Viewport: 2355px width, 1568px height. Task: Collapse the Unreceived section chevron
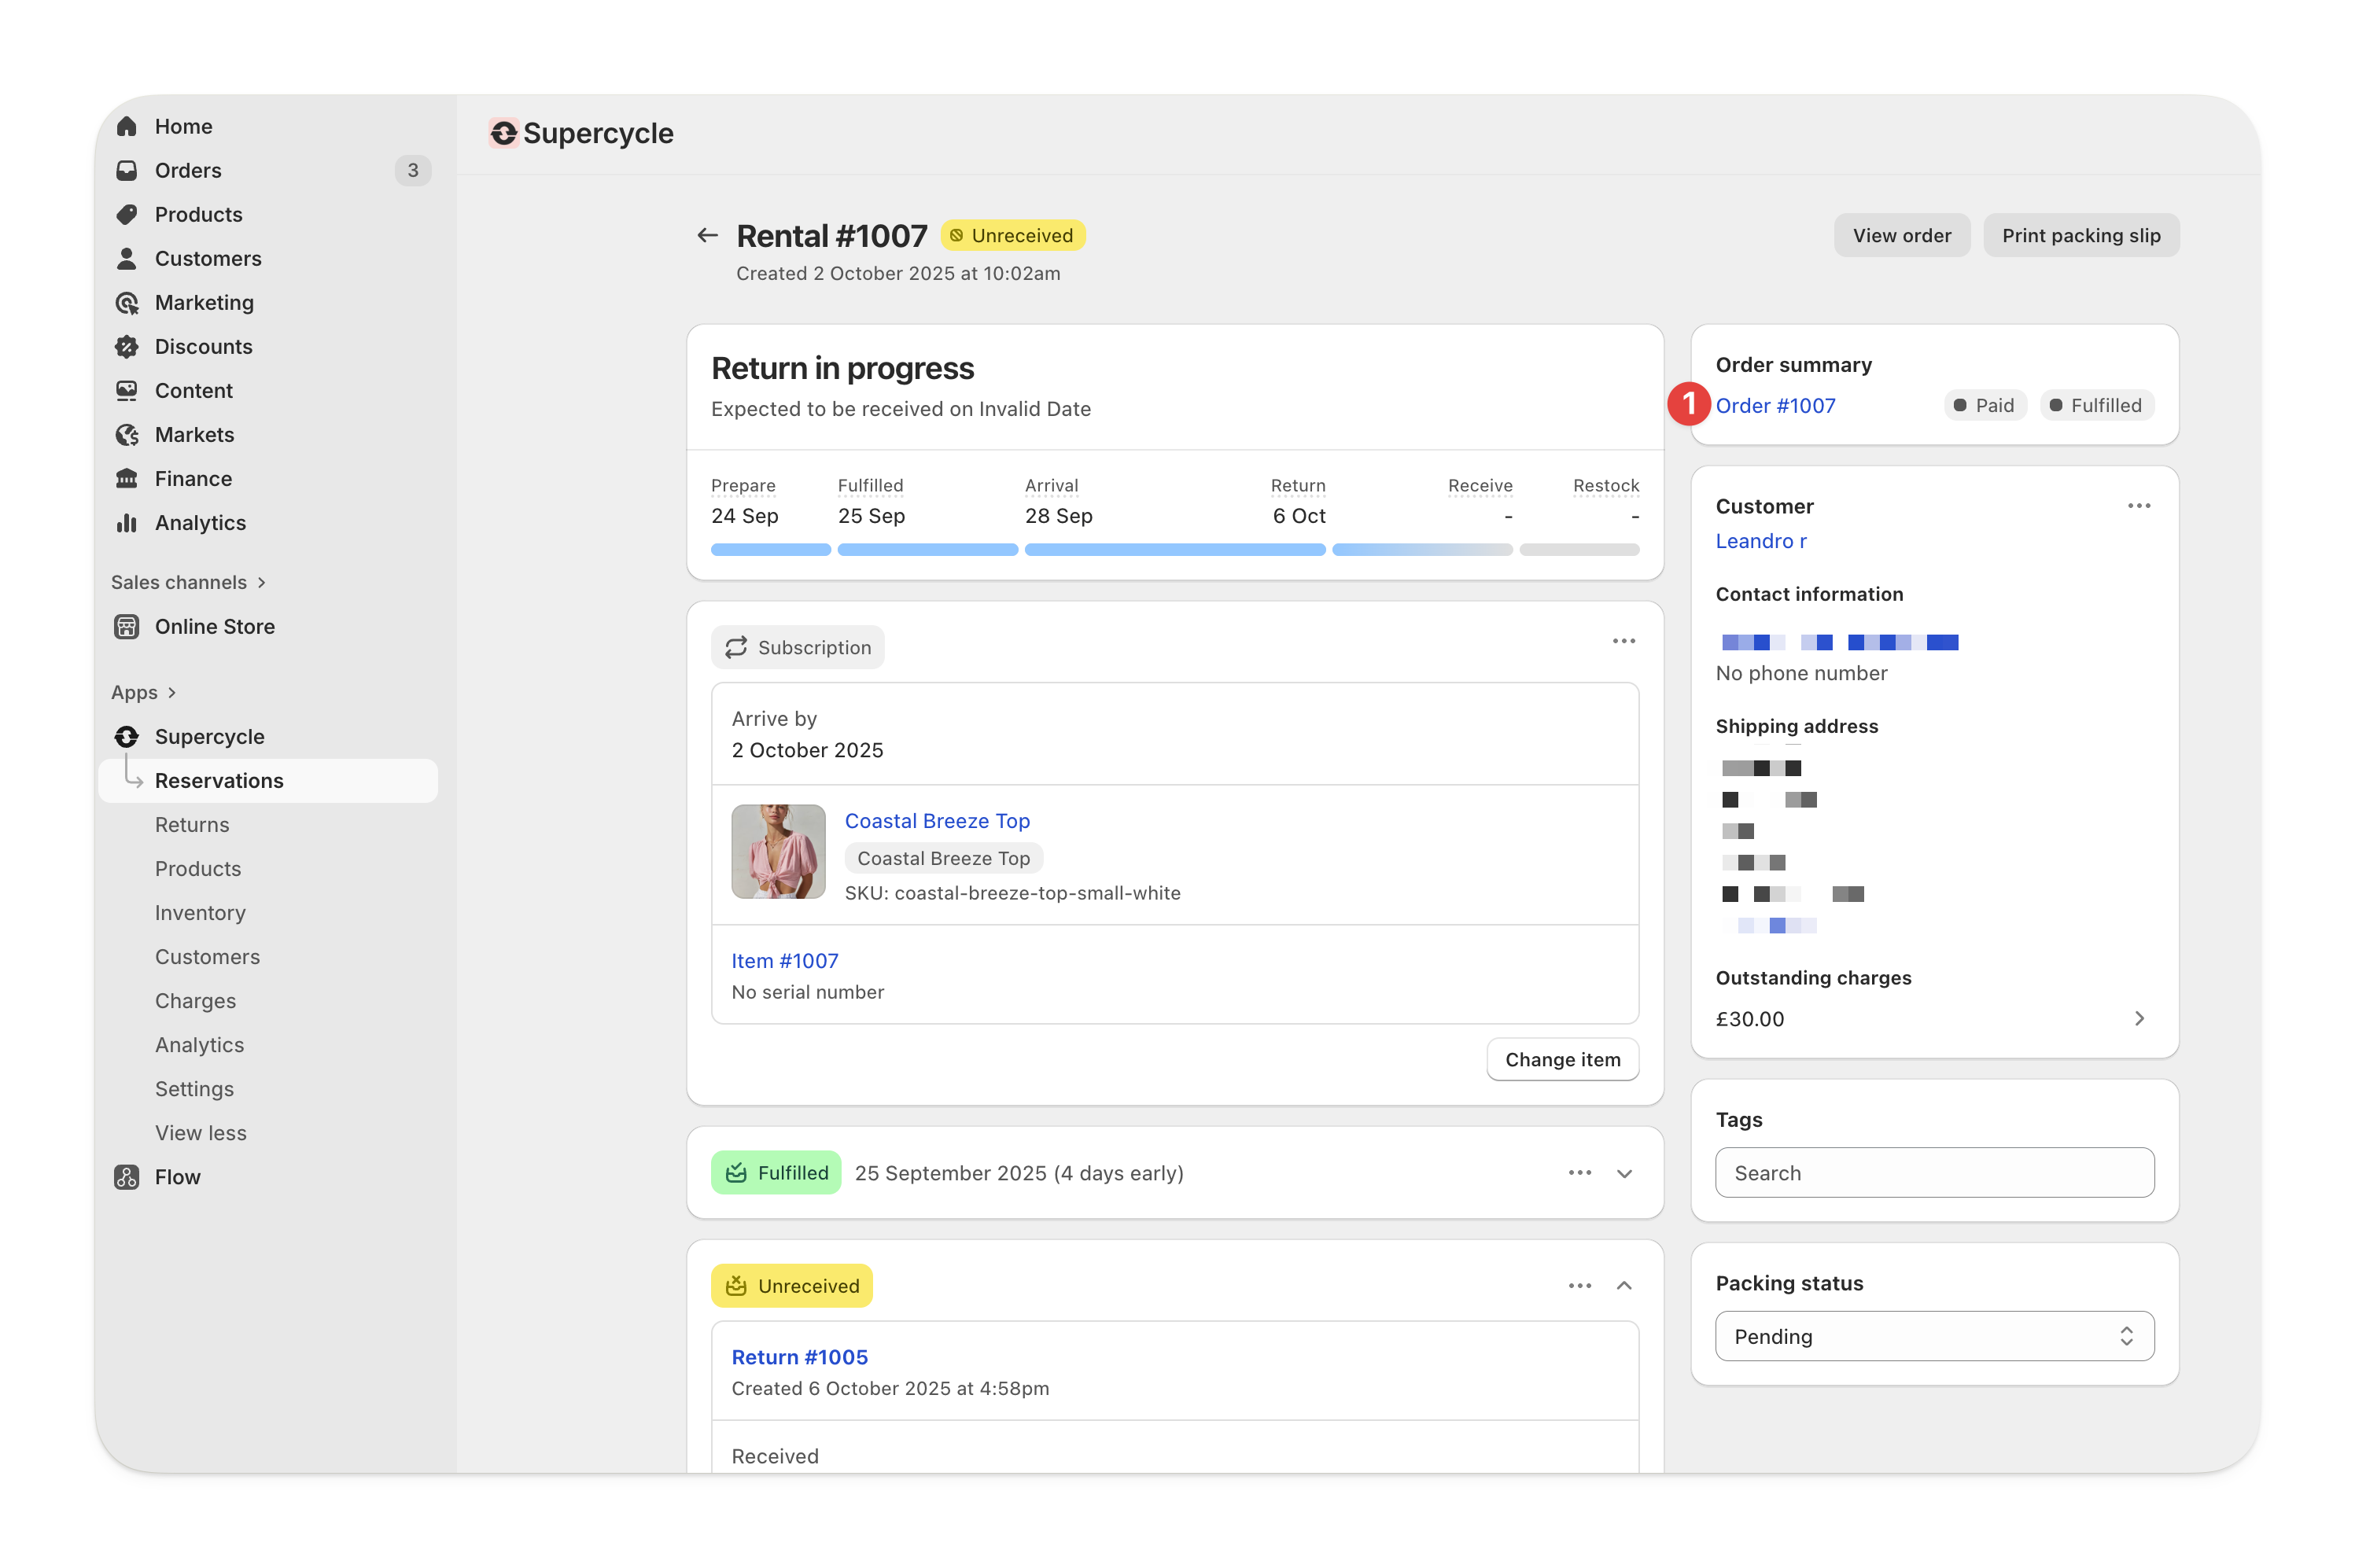pyautogui.click(x=1624, y=1285)
